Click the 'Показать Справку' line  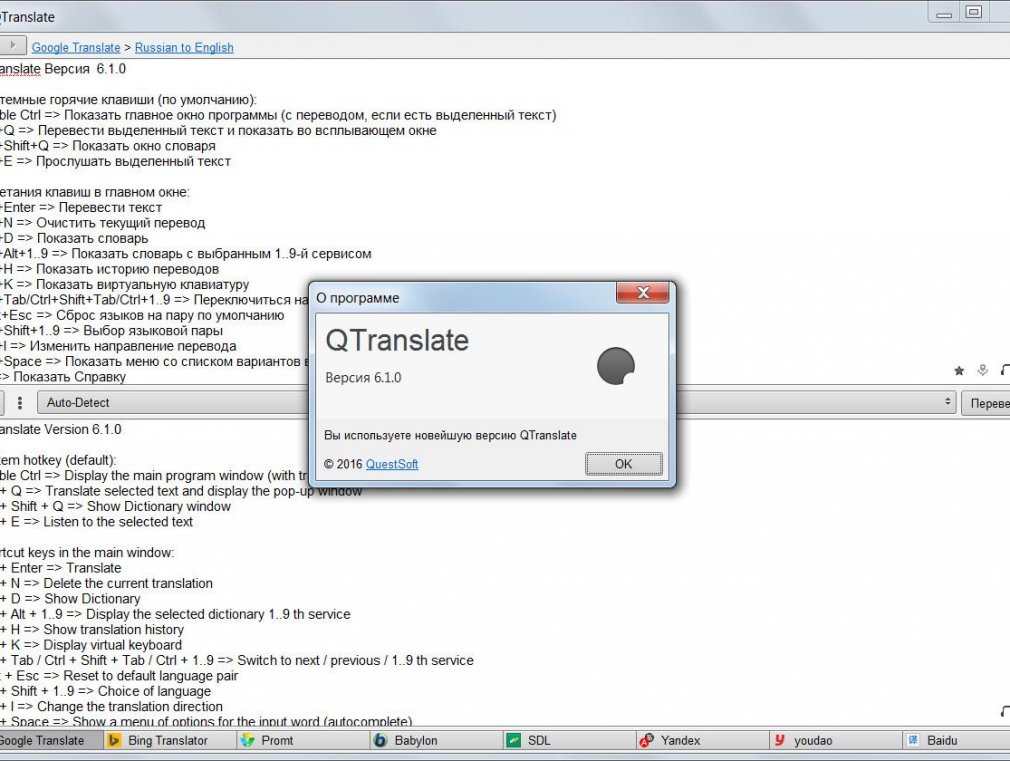coord(63,377)
